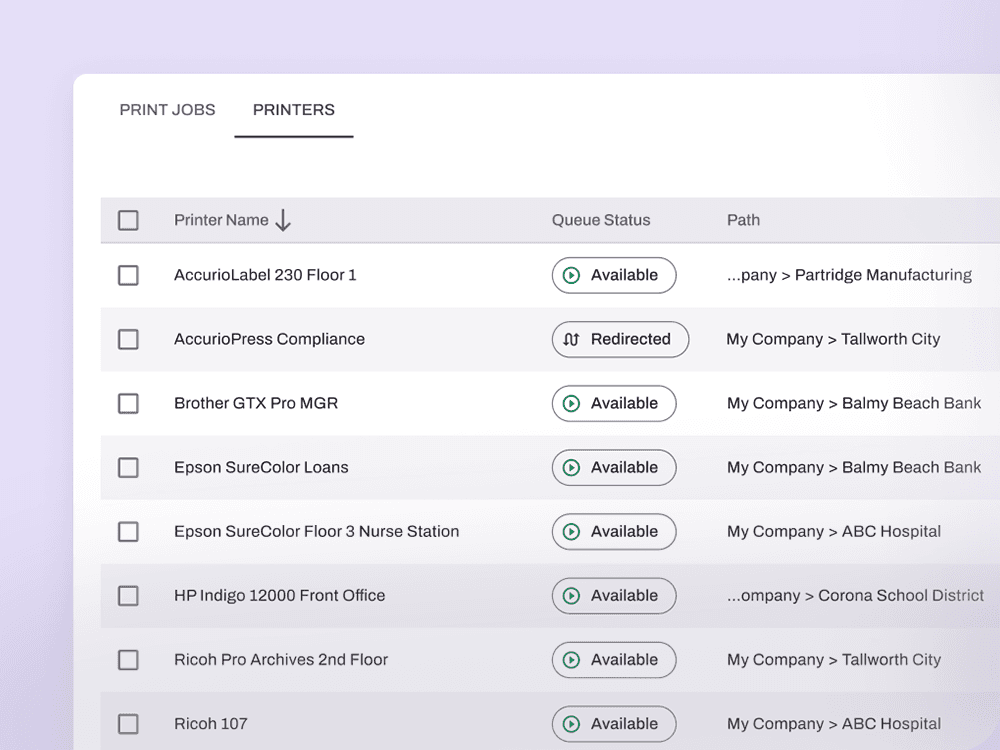
Task: Switch to the PRINT JOBS tab
Action: pos(167,110)
